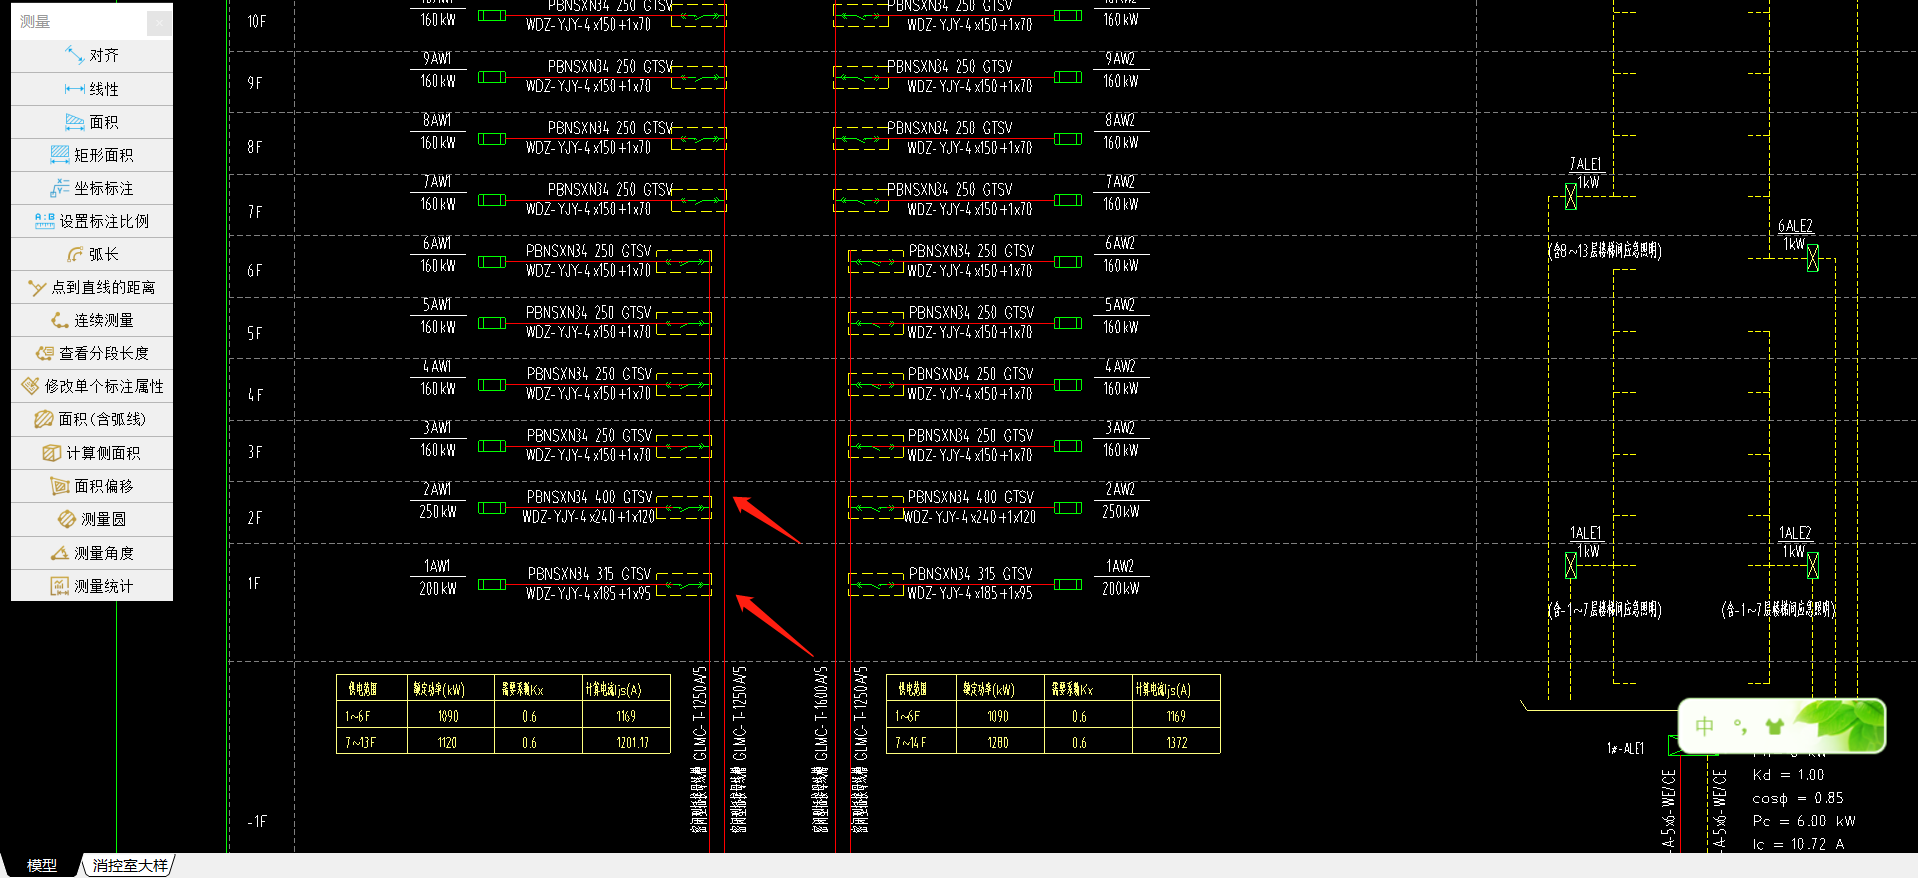Click the 6F floor label
This screenshot has width=1918, height=878.
[255, 271]
